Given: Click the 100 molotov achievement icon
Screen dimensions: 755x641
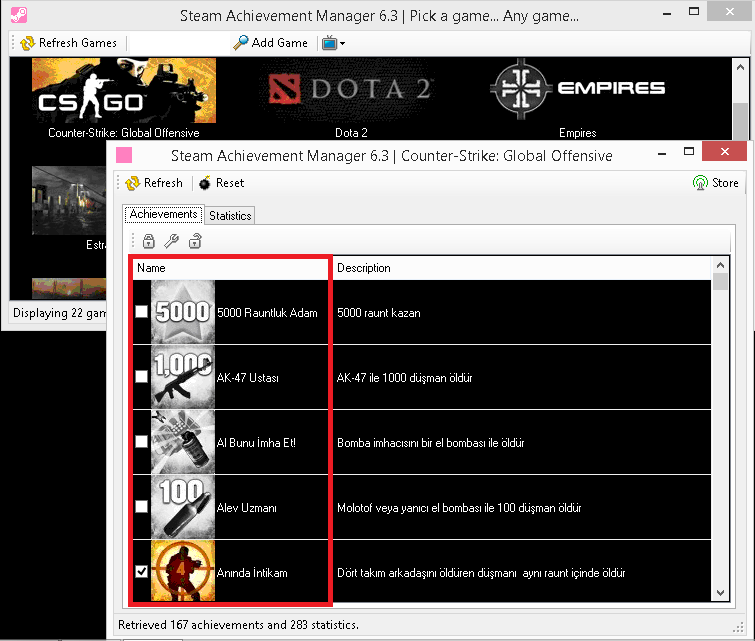Looking at the screenshot, I should click(183, 507).
